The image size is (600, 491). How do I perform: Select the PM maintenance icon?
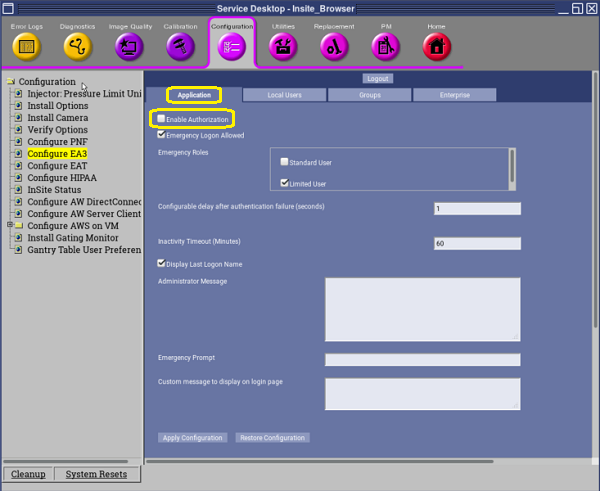(385, 46)
